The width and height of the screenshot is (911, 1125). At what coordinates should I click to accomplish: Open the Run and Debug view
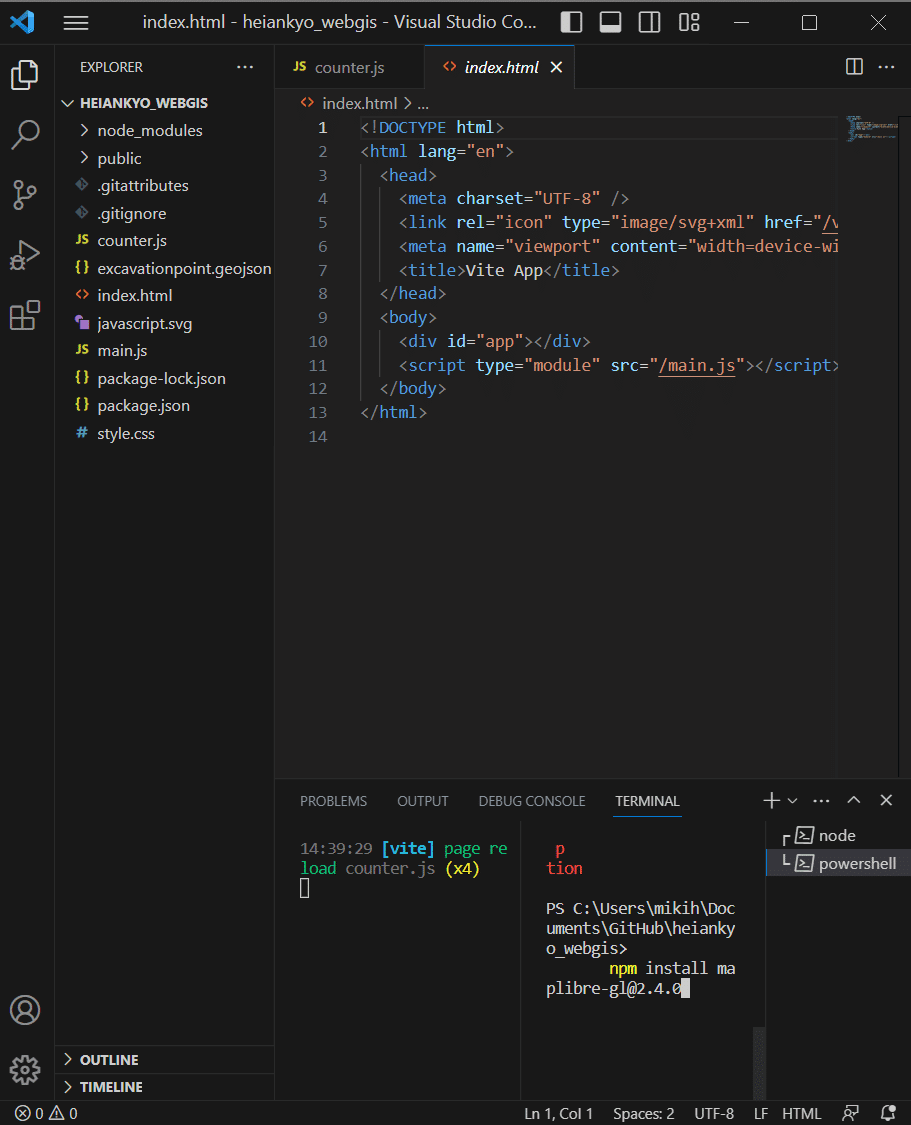coord(25,256)
